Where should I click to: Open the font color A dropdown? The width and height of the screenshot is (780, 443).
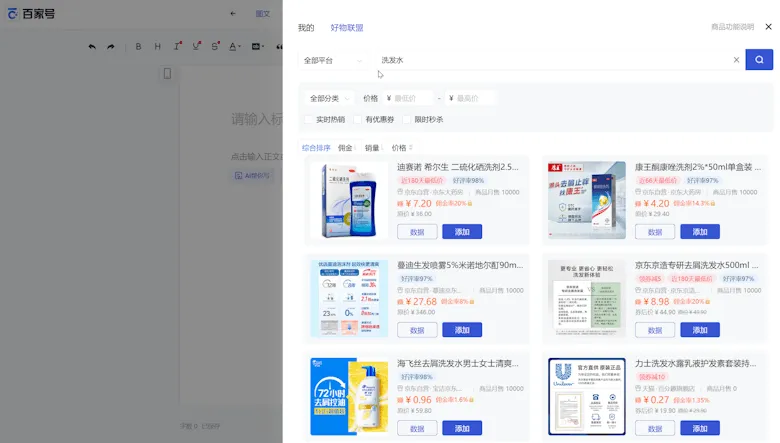pos(234,47)
